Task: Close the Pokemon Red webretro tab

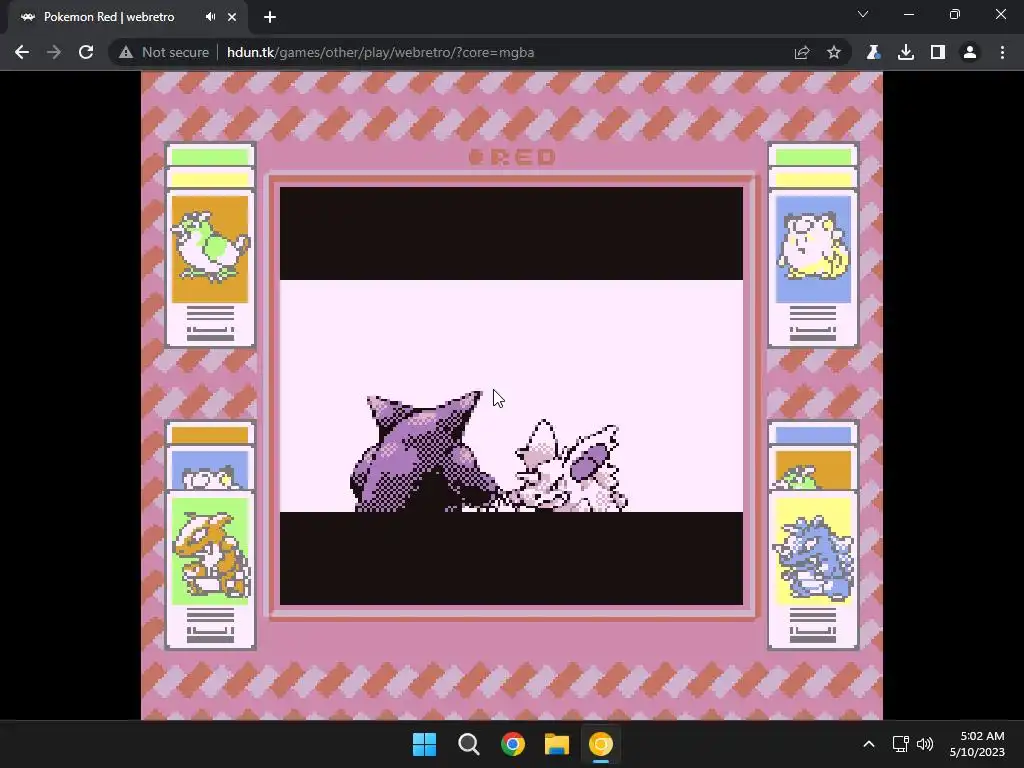Action: 232,17
